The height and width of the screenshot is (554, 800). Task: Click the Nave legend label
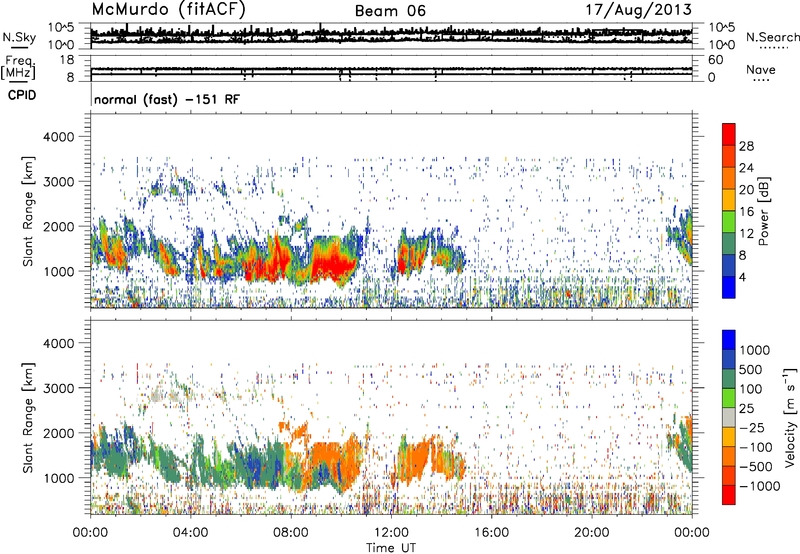pyautogui.click(x=760, y=70)
